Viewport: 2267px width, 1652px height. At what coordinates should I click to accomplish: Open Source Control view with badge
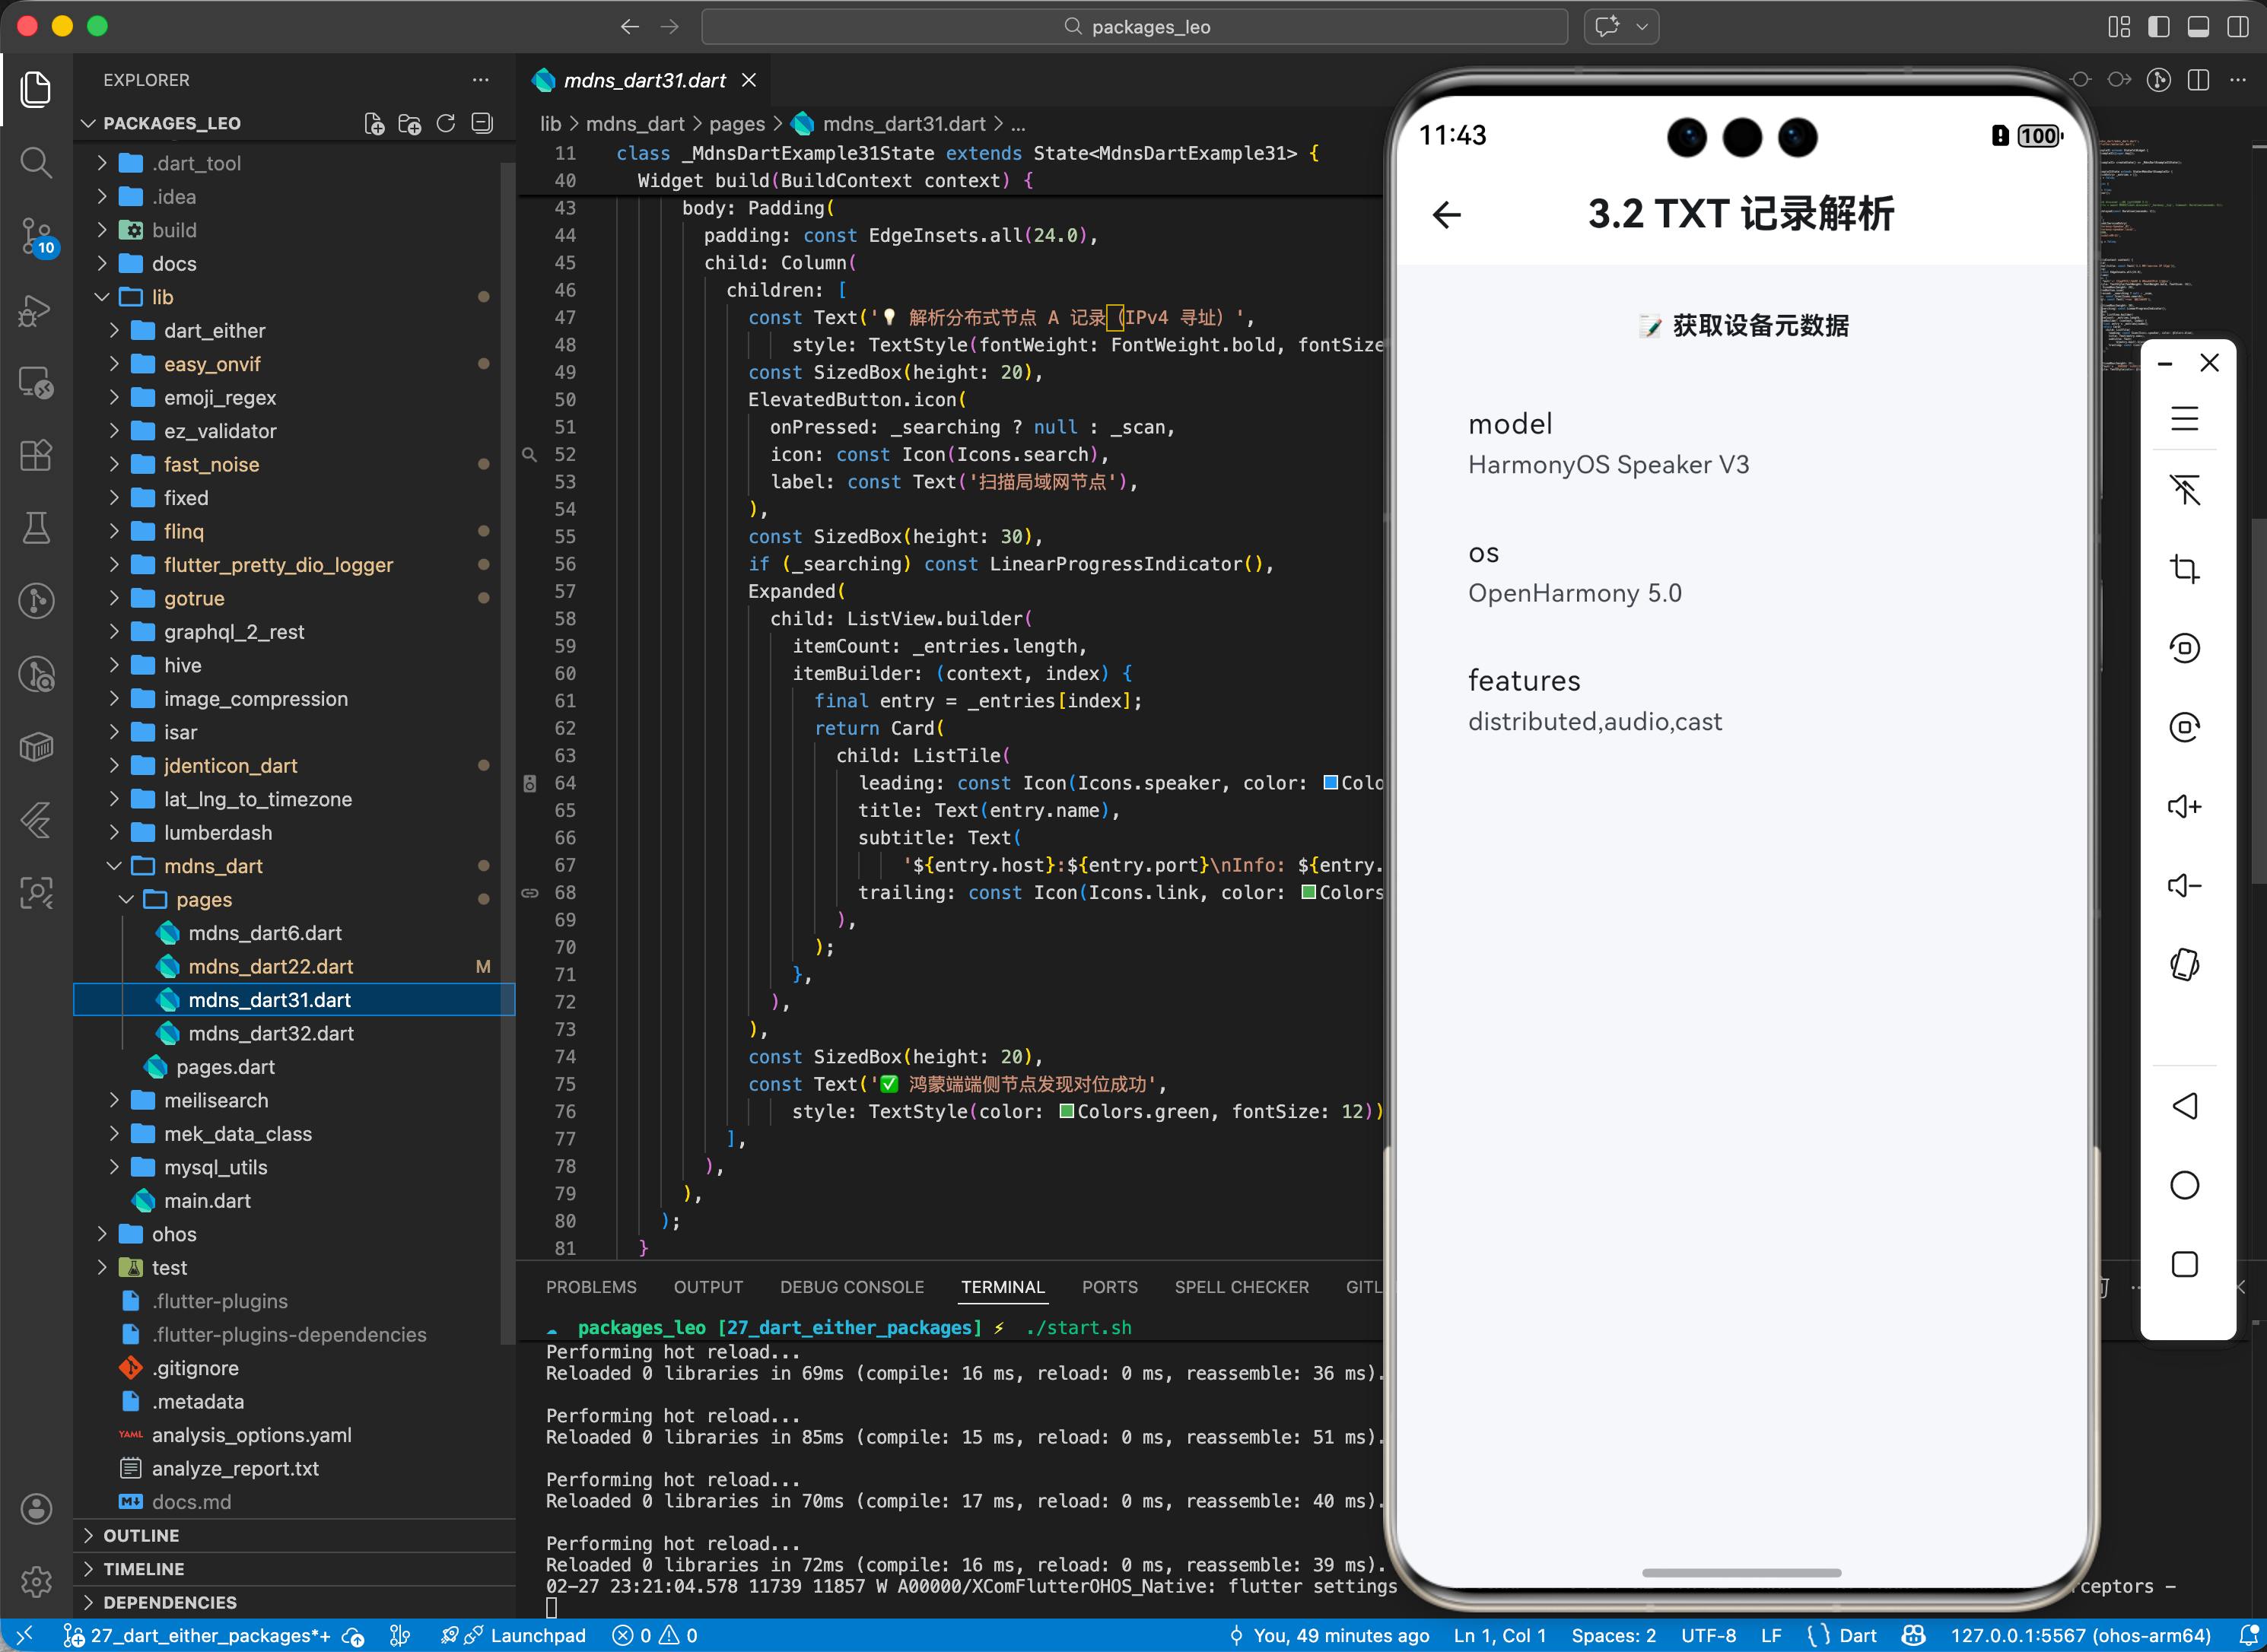click(36, 236)
